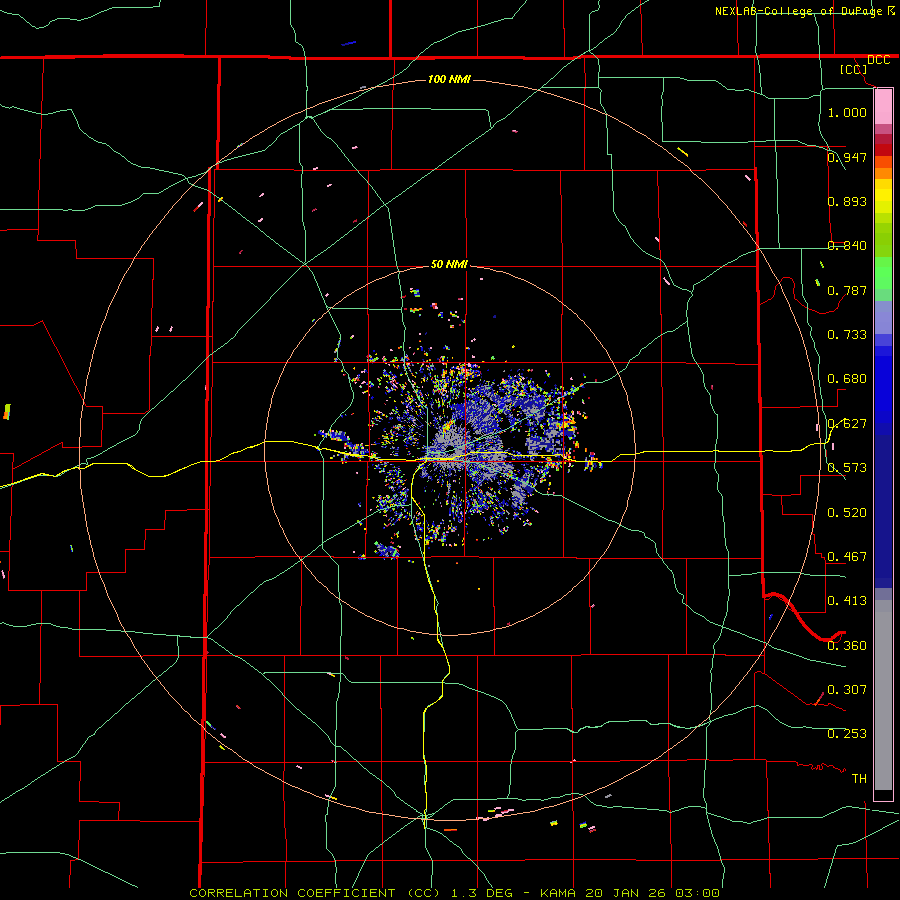Click the 50 NMI range ring label
This screenshot has height=900, width=900.
tap(449, 265)
